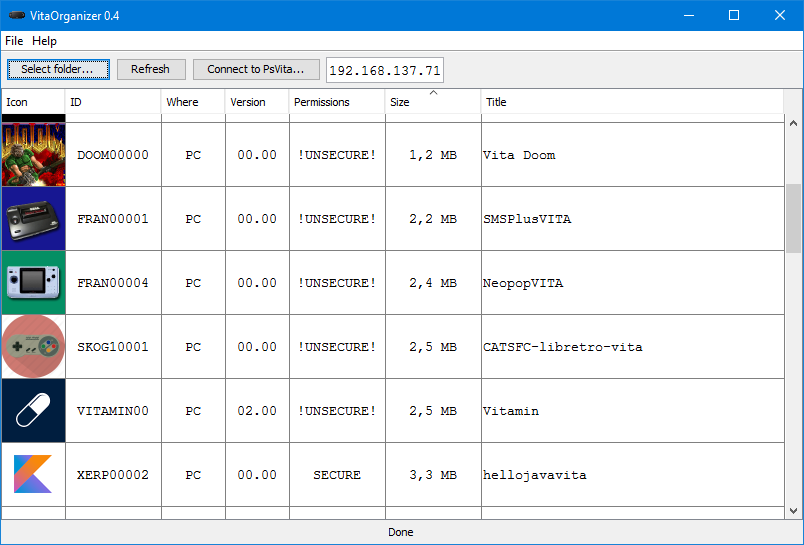Sort by Permissions column header
Image resolution: width=804 pixels, height=545 pixels.
[x=336, y=102]
